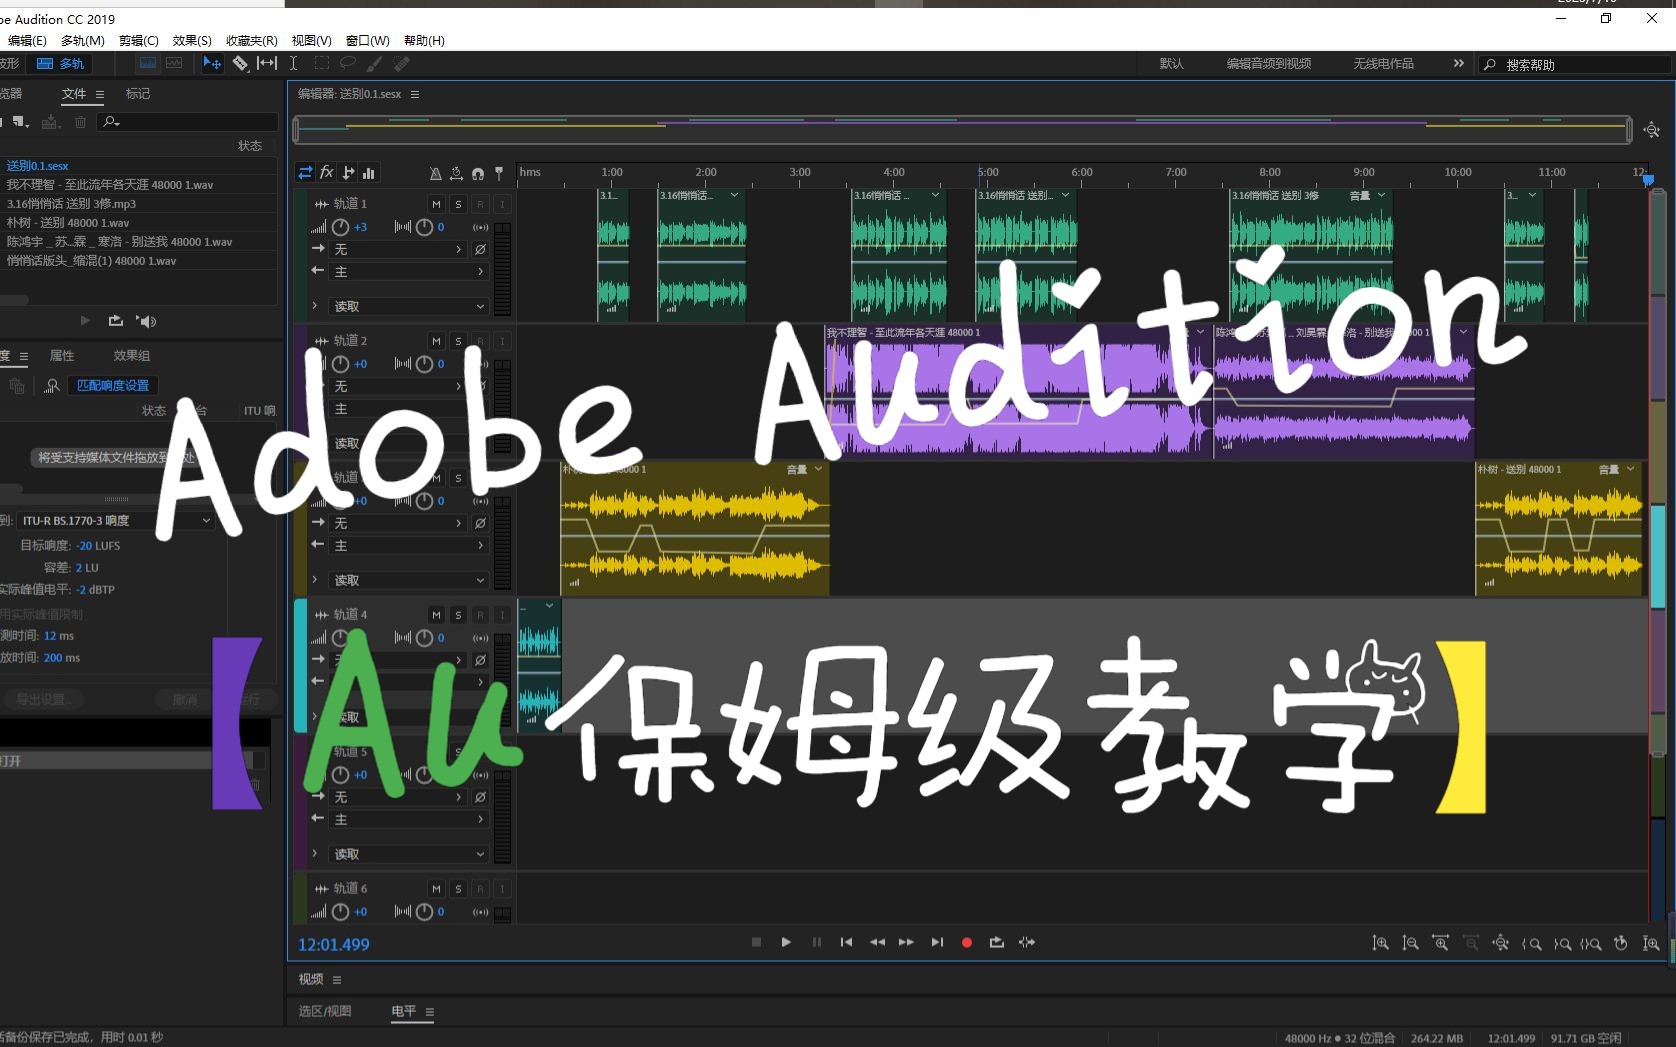Open Track 1 input dropdown set to 无
1676x1047 pixels.
[x=397, y=249]
